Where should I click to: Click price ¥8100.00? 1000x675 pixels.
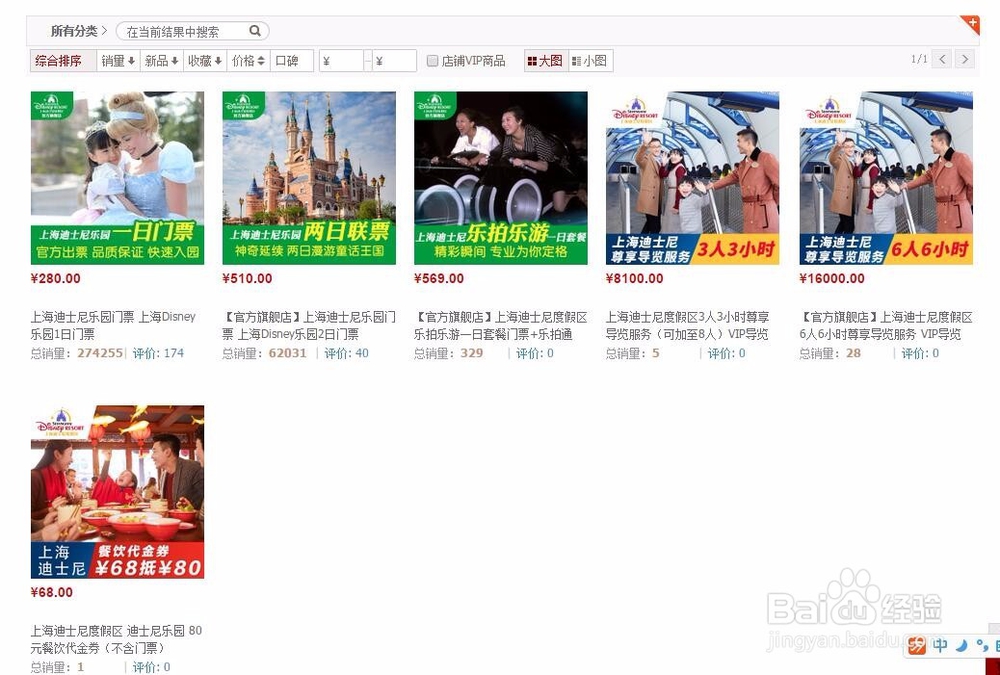click(x=635, y=278)
